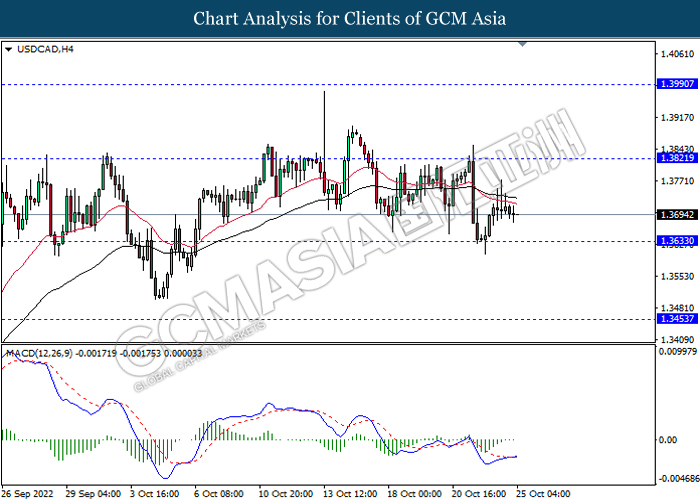Select the 1.38219 price level label
This screenshot has height=500, width=700.
point(677,158)
